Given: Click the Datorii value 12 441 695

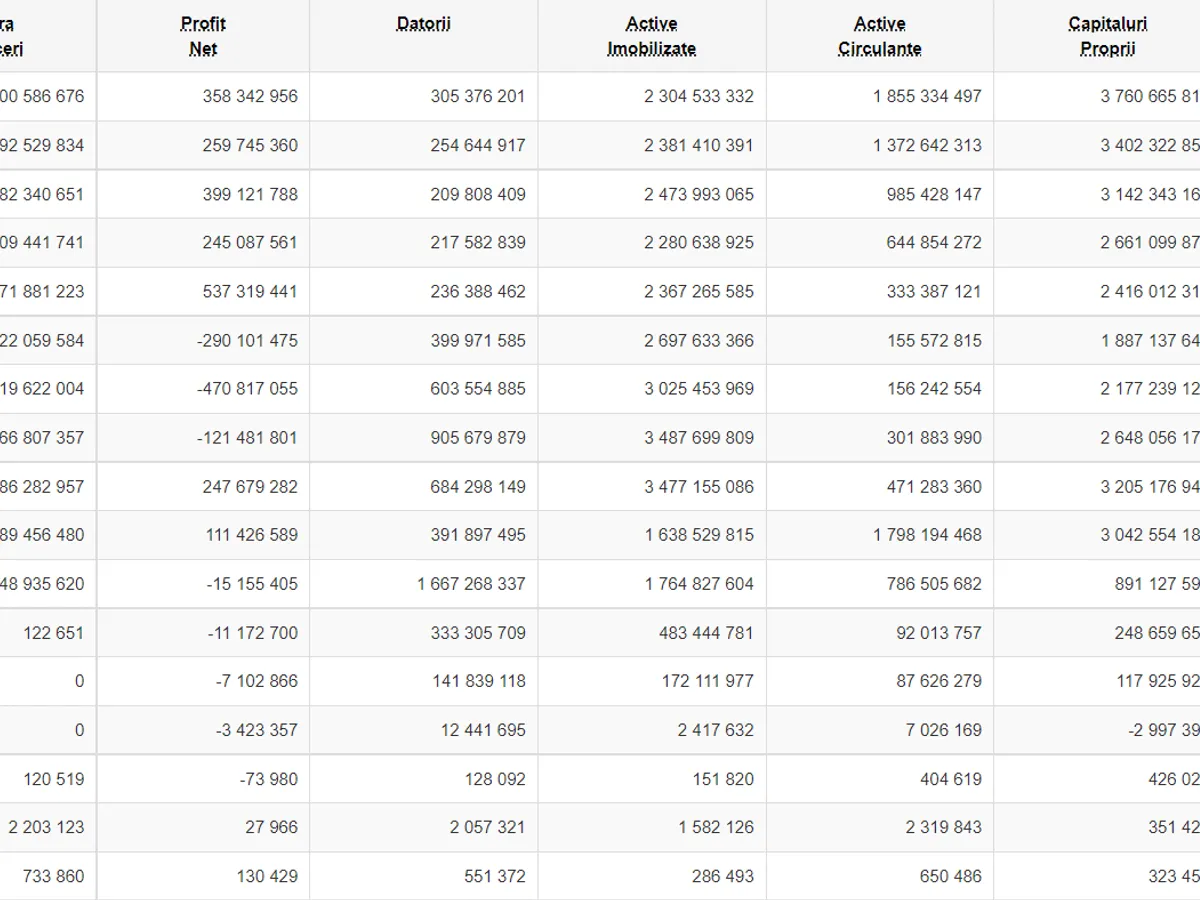Looking at the screenshot, I should pos(483,730).
